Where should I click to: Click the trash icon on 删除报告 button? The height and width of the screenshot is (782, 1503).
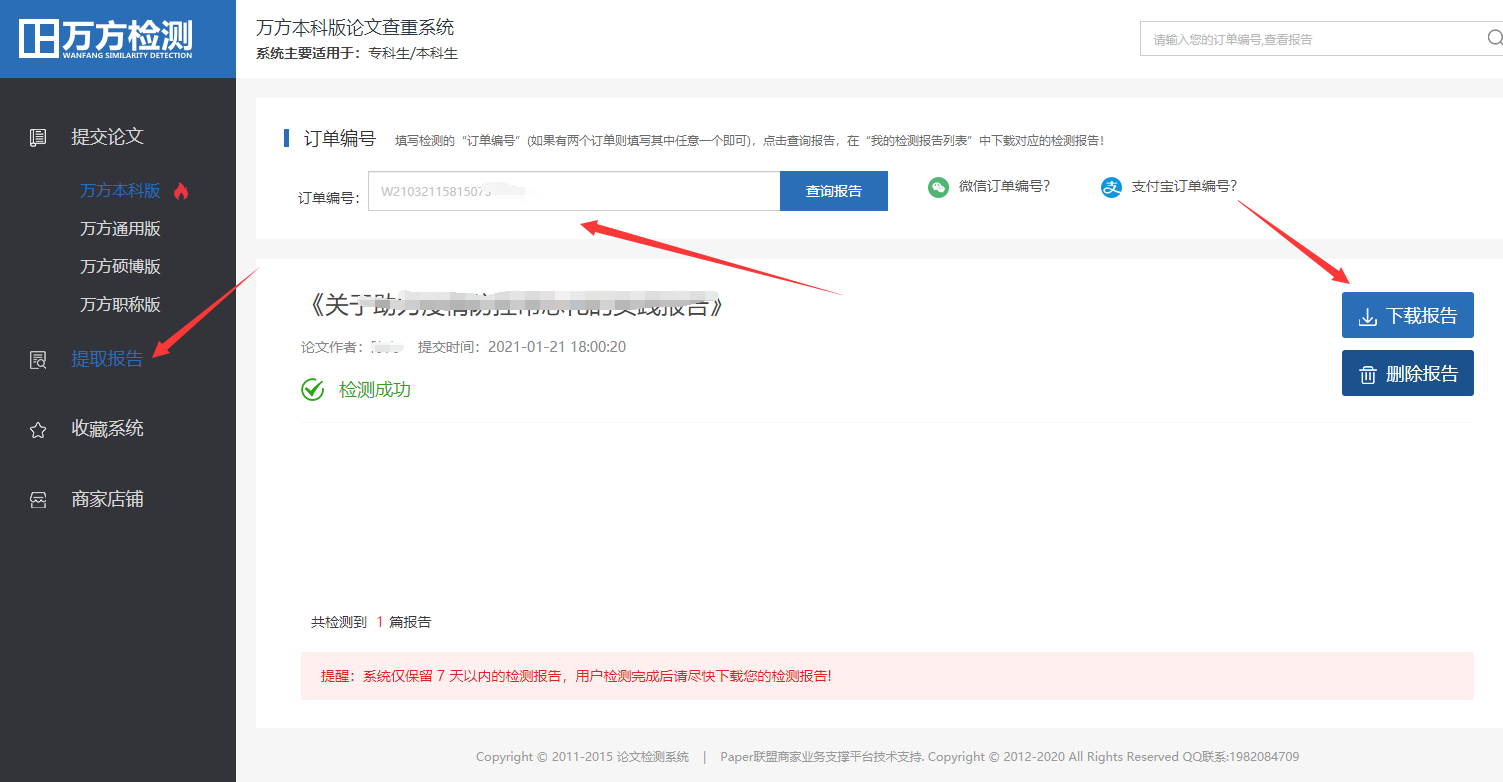pyautogui.click(x=1367, y=375)
